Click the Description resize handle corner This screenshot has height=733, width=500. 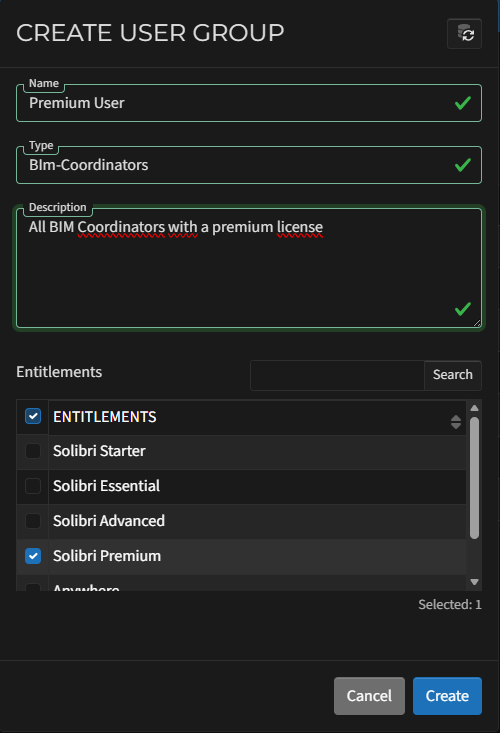click(477, 323)
